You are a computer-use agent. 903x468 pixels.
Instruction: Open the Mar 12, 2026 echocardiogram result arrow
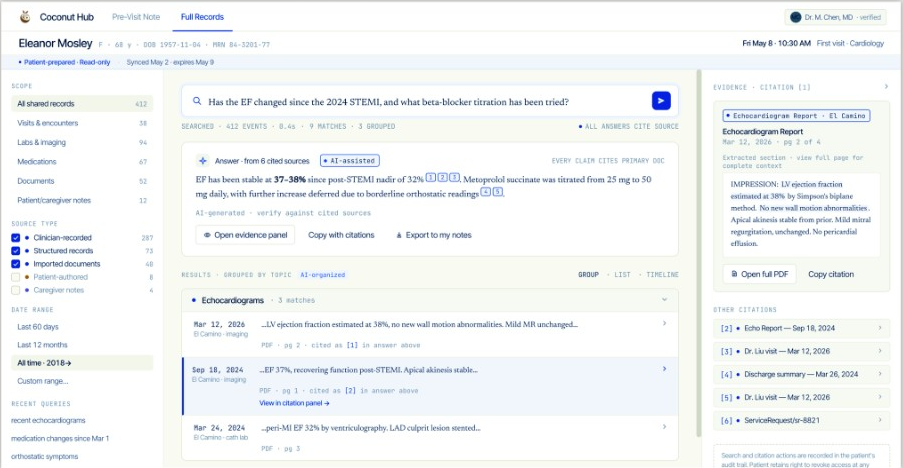(x=664, y=324)
